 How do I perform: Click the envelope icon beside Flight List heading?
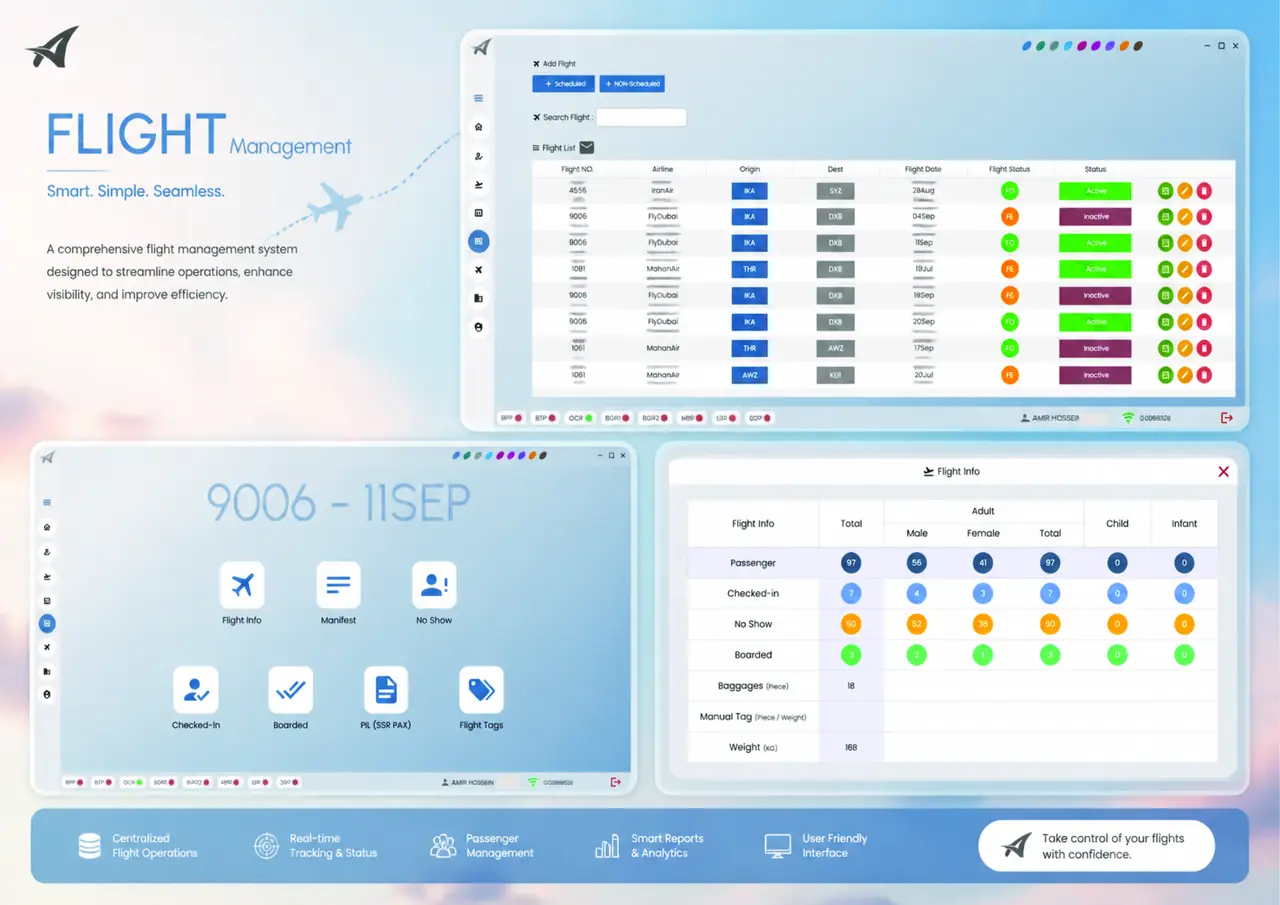pos(587,147)
